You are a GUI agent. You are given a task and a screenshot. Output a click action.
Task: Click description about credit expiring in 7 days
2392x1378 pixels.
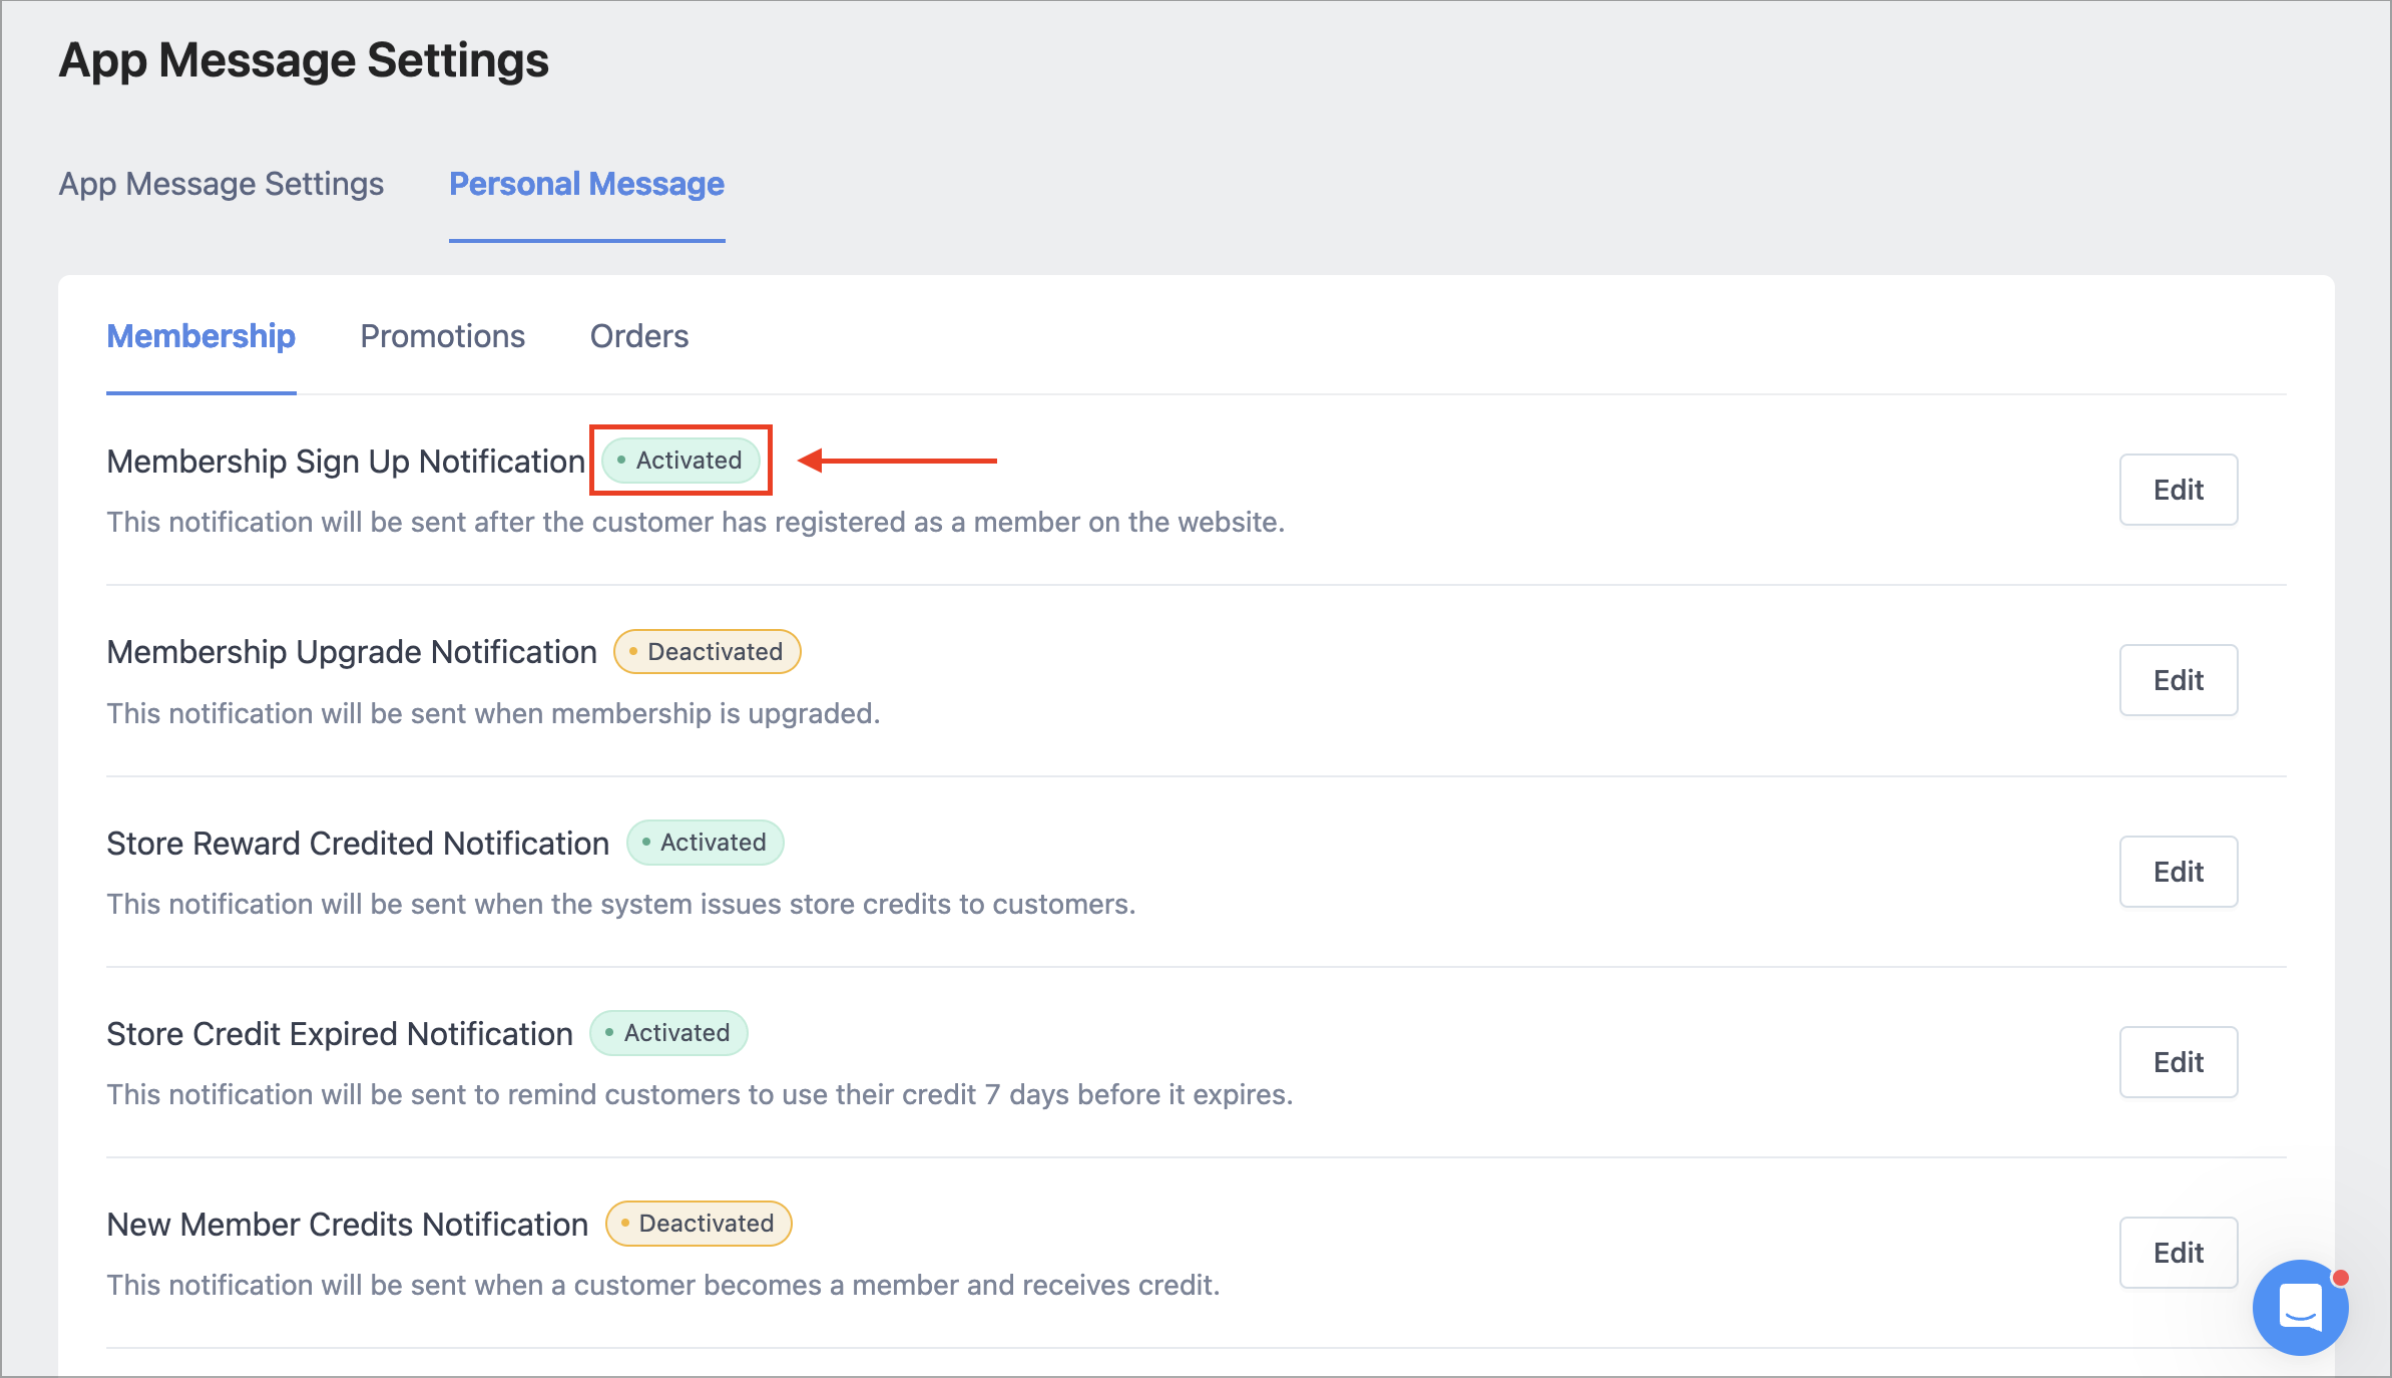click(x=700, y=1095)
